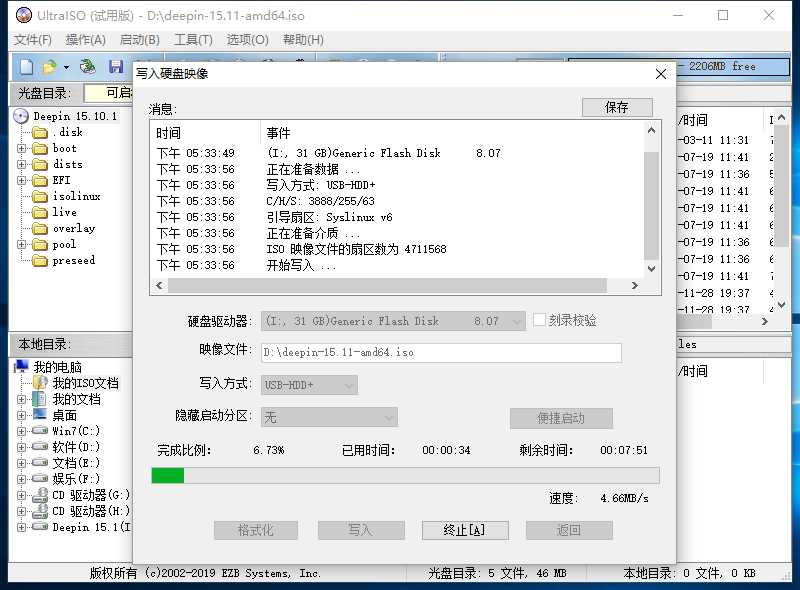Select the Deepin 15.1 USB drive icon
Viewport: 800px width, 590px height.
[40, 527]
